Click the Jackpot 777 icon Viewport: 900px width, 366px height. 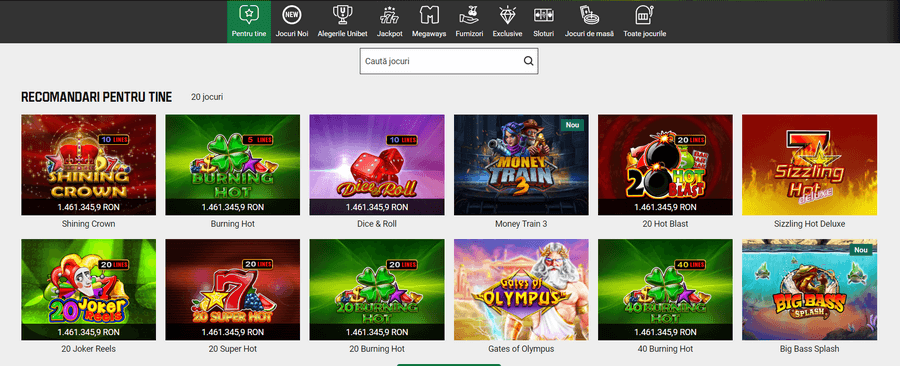point(390,14)
